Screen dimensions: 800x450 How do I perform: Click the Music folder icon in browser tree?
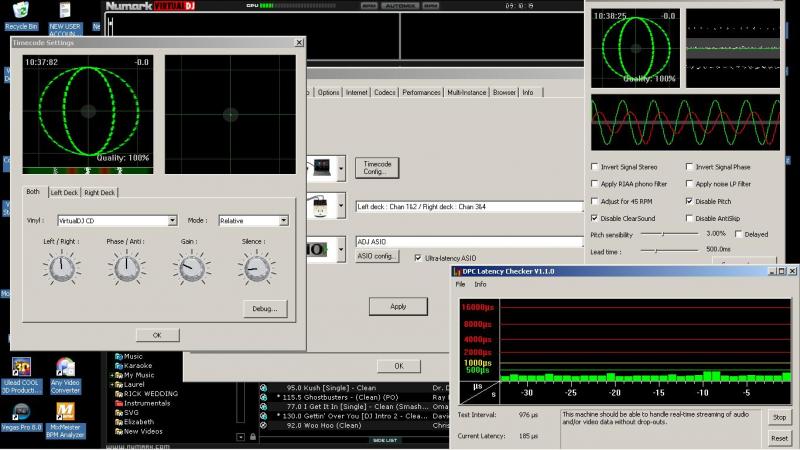[x=119, y=357]
